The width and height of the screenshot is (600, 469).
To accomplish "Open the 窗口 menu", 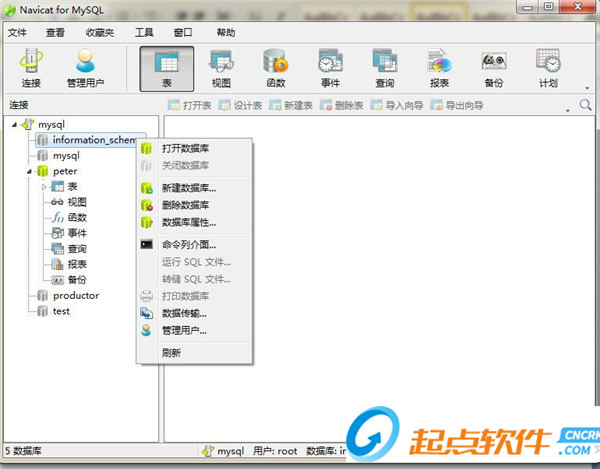I will 183,33.
